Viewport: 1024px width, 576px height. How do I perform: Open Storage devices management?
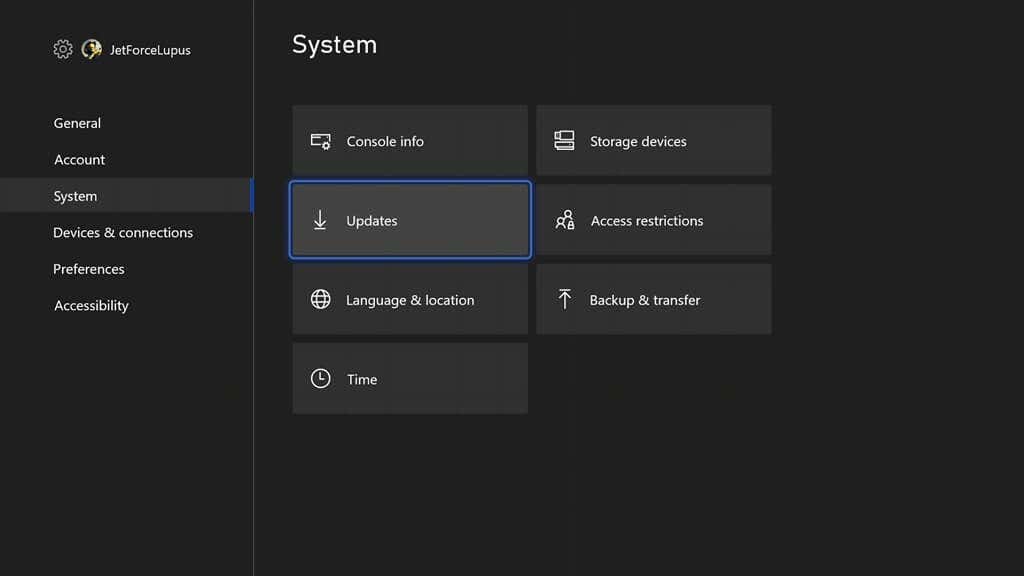point(654,140)
